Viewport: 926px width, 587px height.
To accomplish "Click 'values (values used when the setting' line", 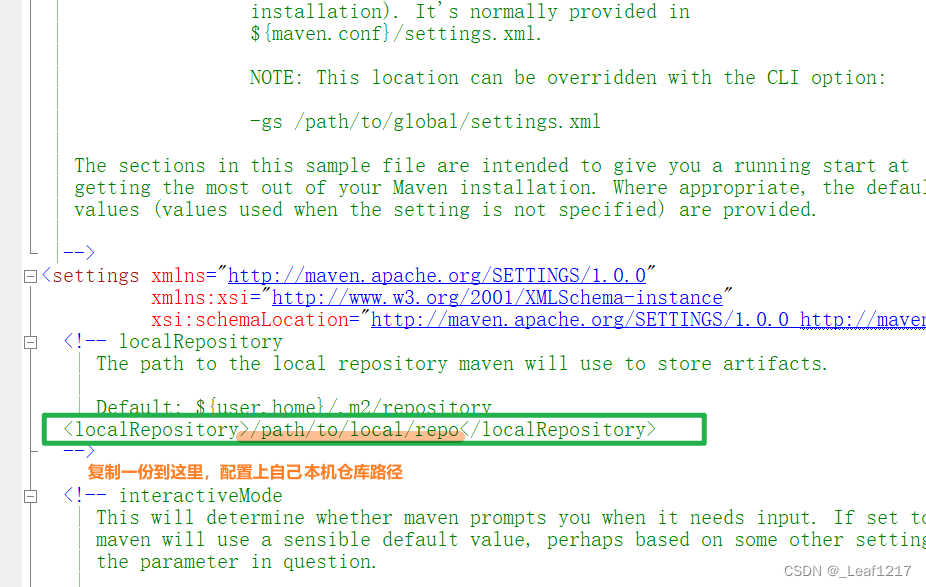I will click(x=445, y=210).
